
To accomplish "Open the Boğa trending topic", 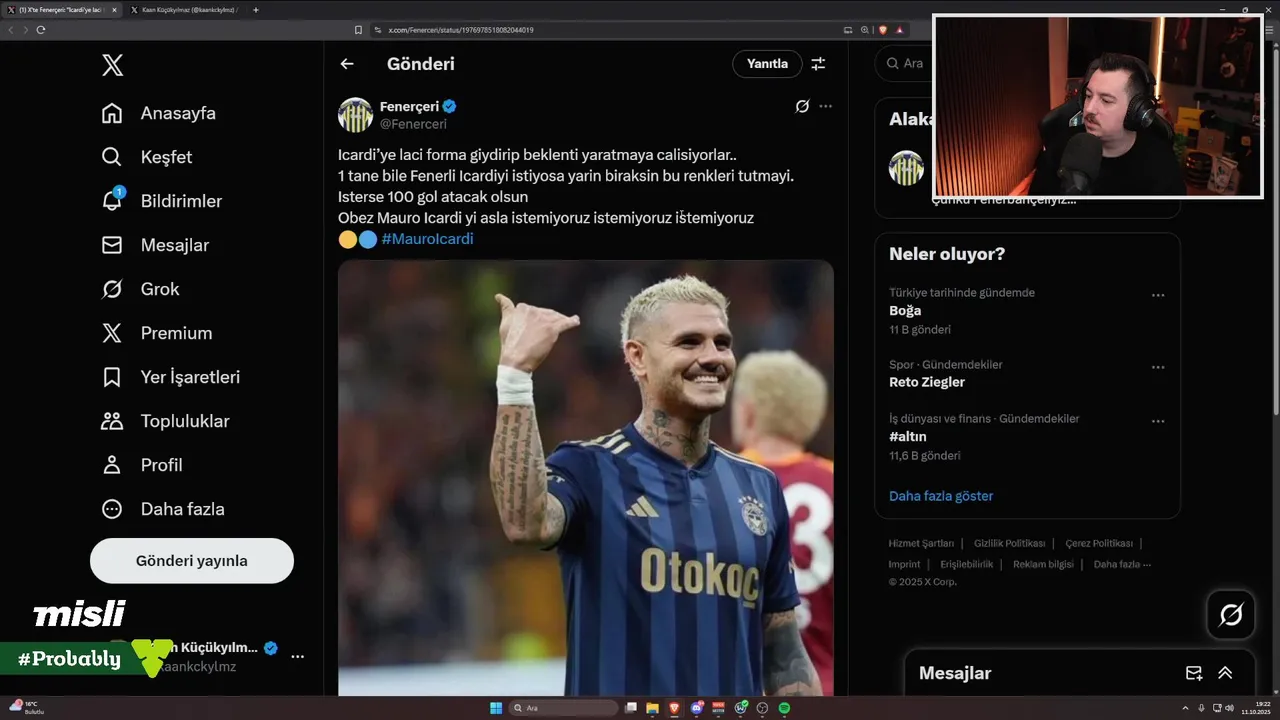I will [x=905, y=311].
